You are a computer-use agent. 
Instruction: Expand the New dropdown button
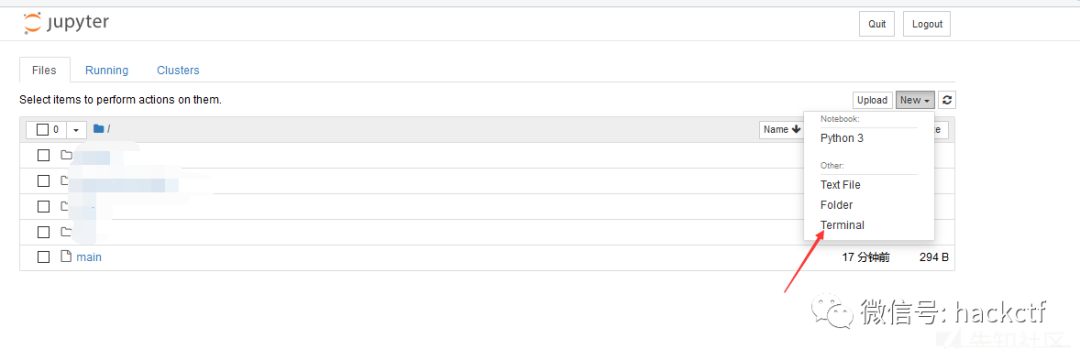point(915,100)
